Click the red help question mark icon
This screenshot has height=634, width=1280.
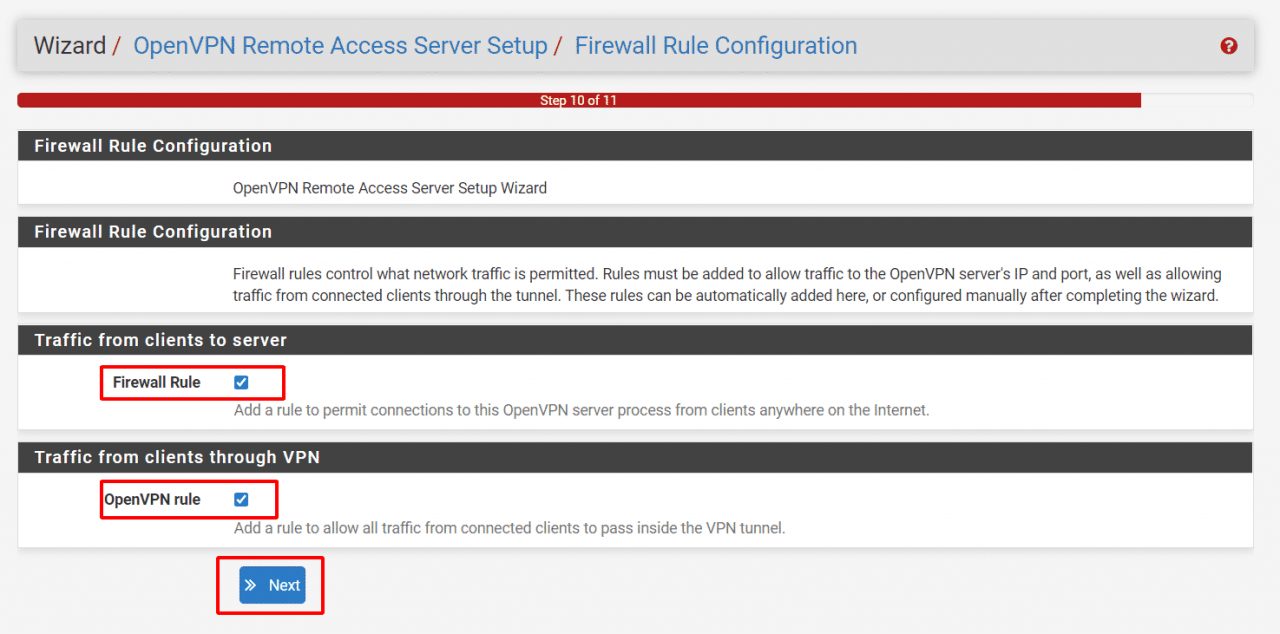[x=1229, y=46]
